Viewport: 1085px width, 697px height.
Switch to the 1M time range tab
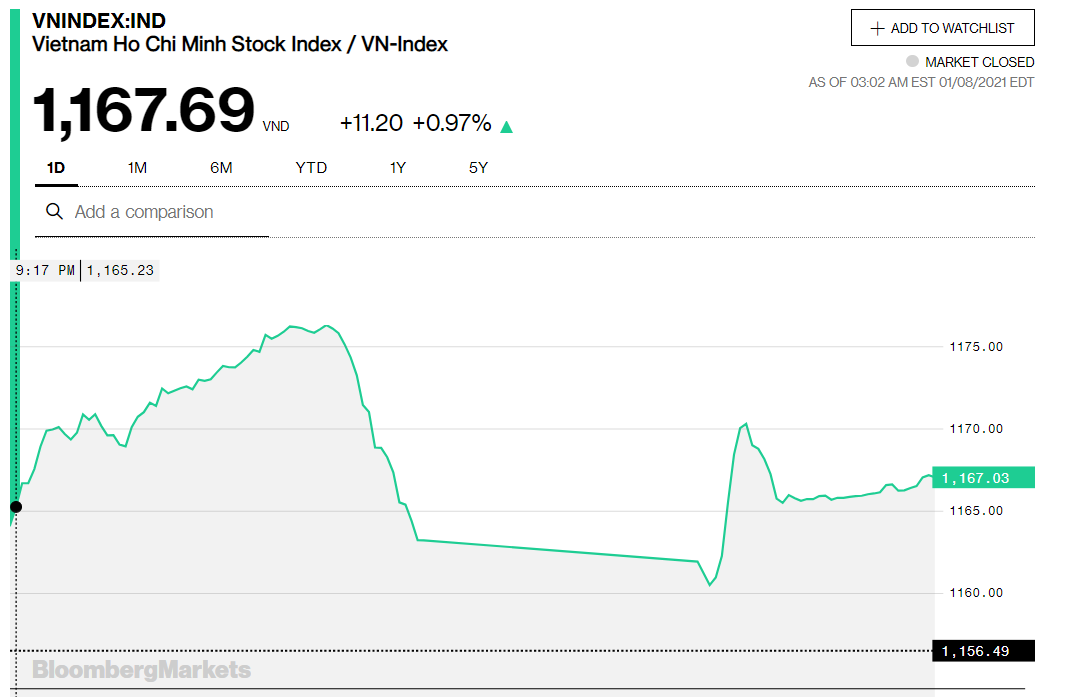[x=137, y=168]
